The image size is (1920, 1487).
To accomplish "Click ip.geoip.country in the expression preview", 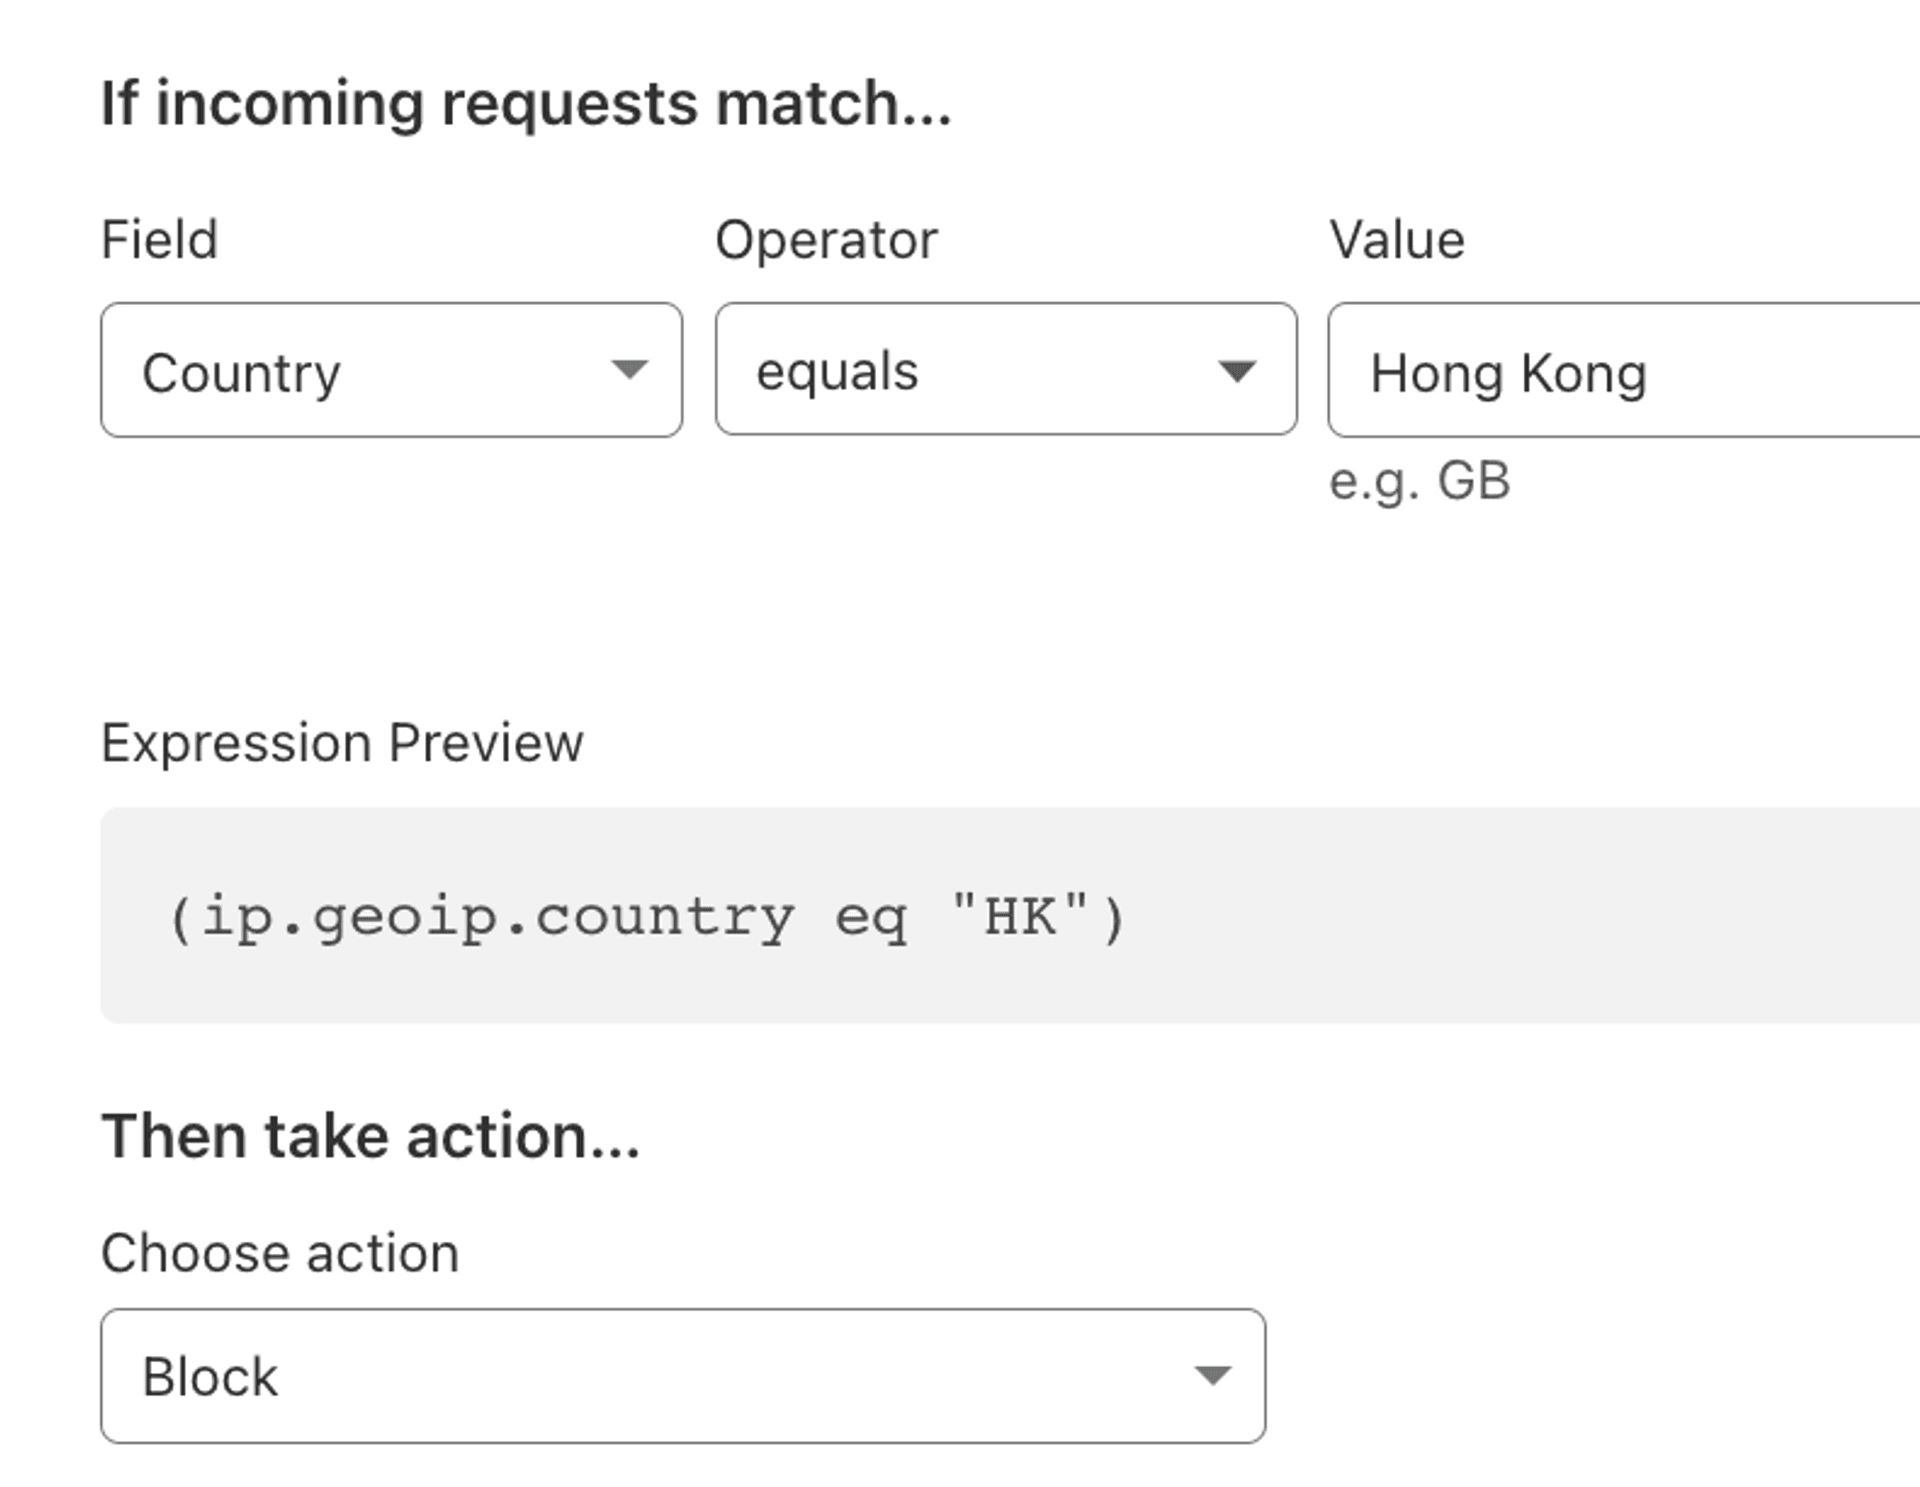I will pos(498,918).
